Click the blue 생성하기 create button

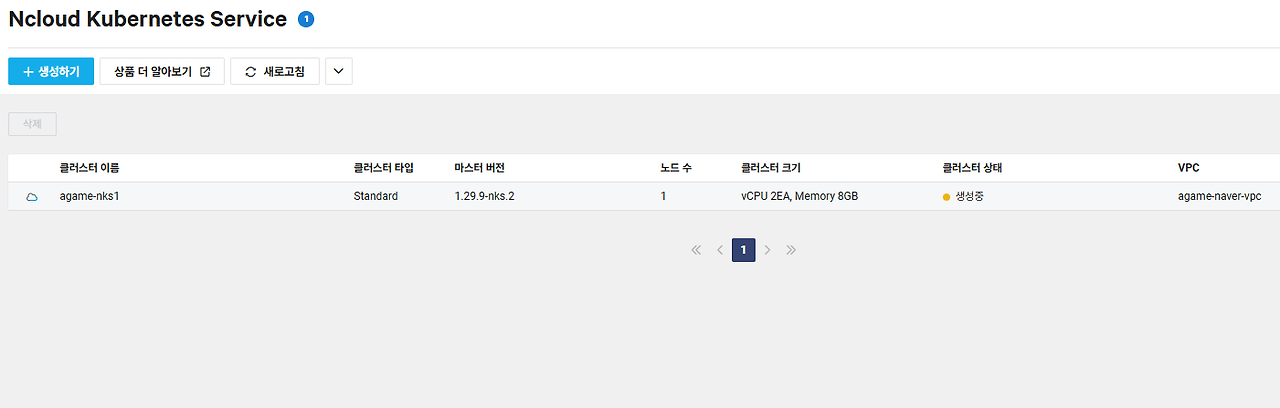pyautogui.click(x=51, y=71)
